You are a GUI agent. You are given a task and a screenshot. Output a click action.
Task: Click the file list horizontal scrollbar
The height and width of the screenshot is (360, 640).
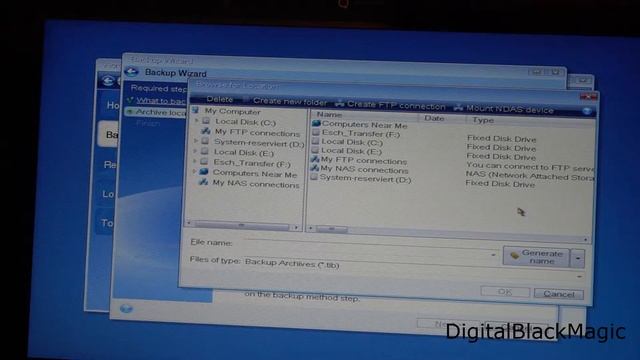click(448, 235)
